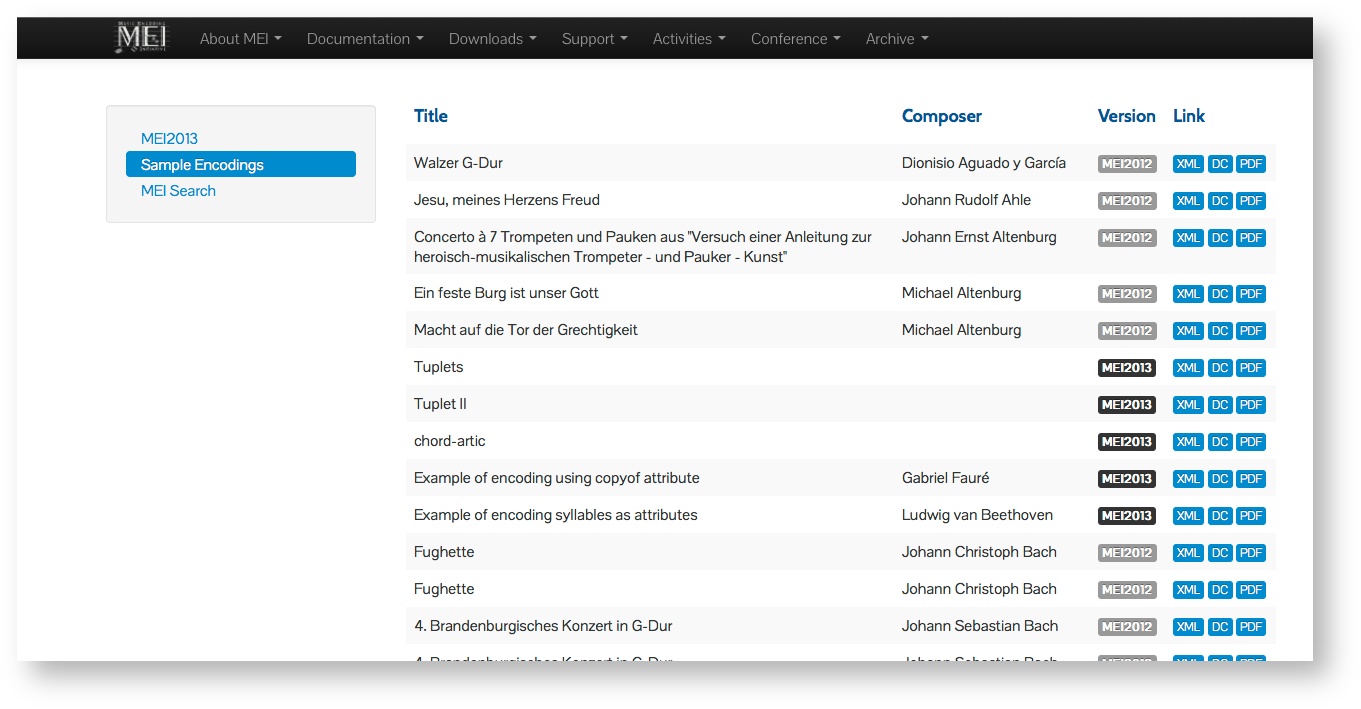The height and width of the screenshot is (709, 1361).
Task: Click the Title column header
Action: coord(430,116)
